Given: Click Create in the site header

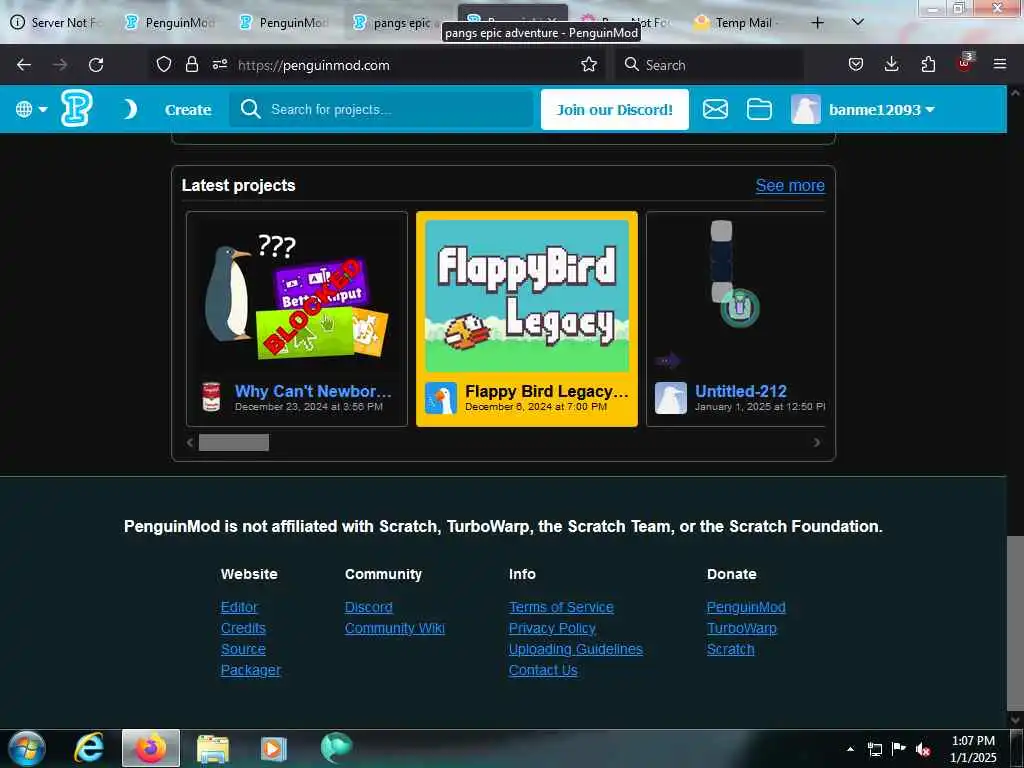Looking at the screenshot, I should (x=188, y=110).
